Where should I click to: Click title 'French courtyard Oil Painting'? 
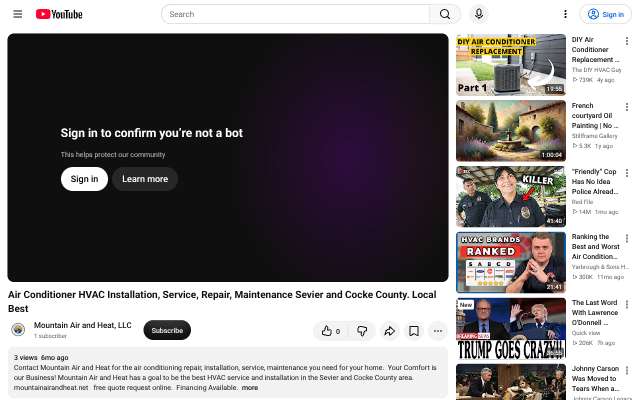click(595, 116)
